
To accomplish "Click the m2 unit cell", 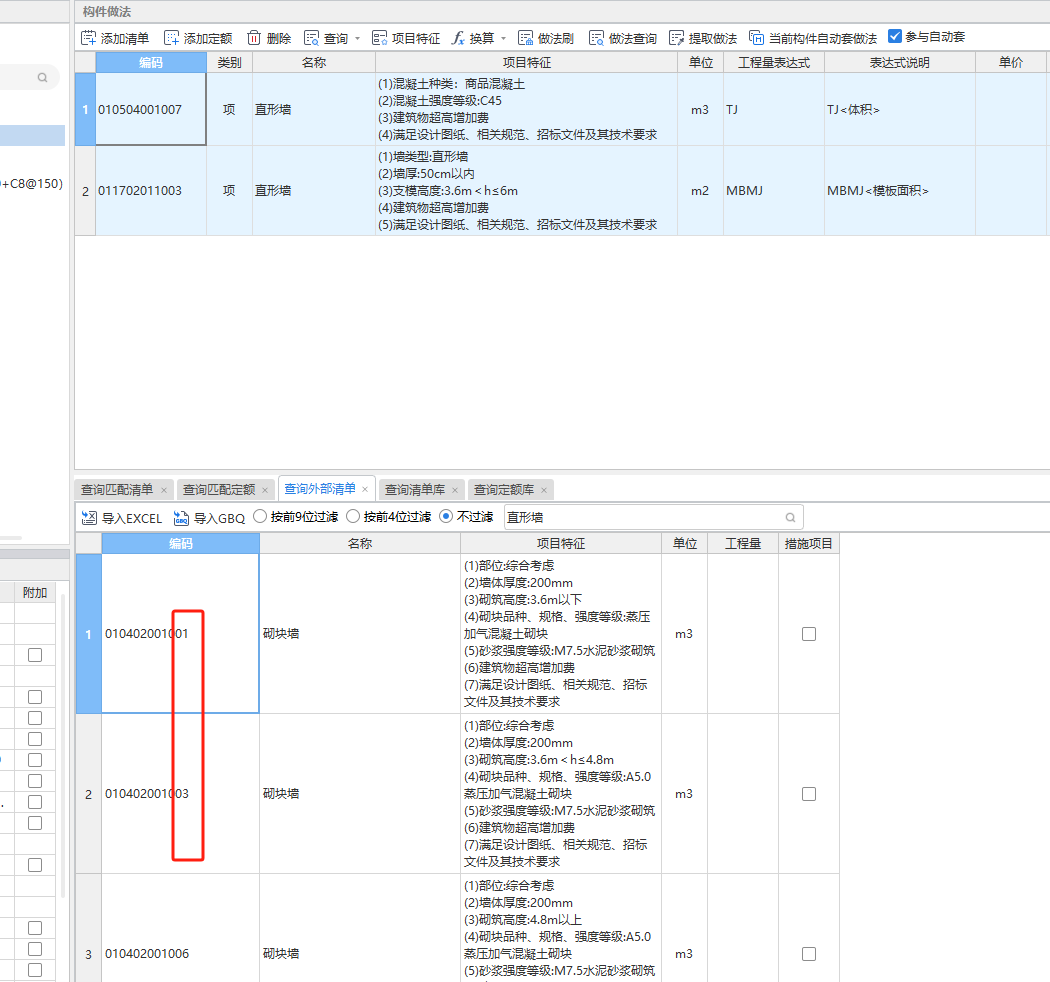I will [700, 191].
